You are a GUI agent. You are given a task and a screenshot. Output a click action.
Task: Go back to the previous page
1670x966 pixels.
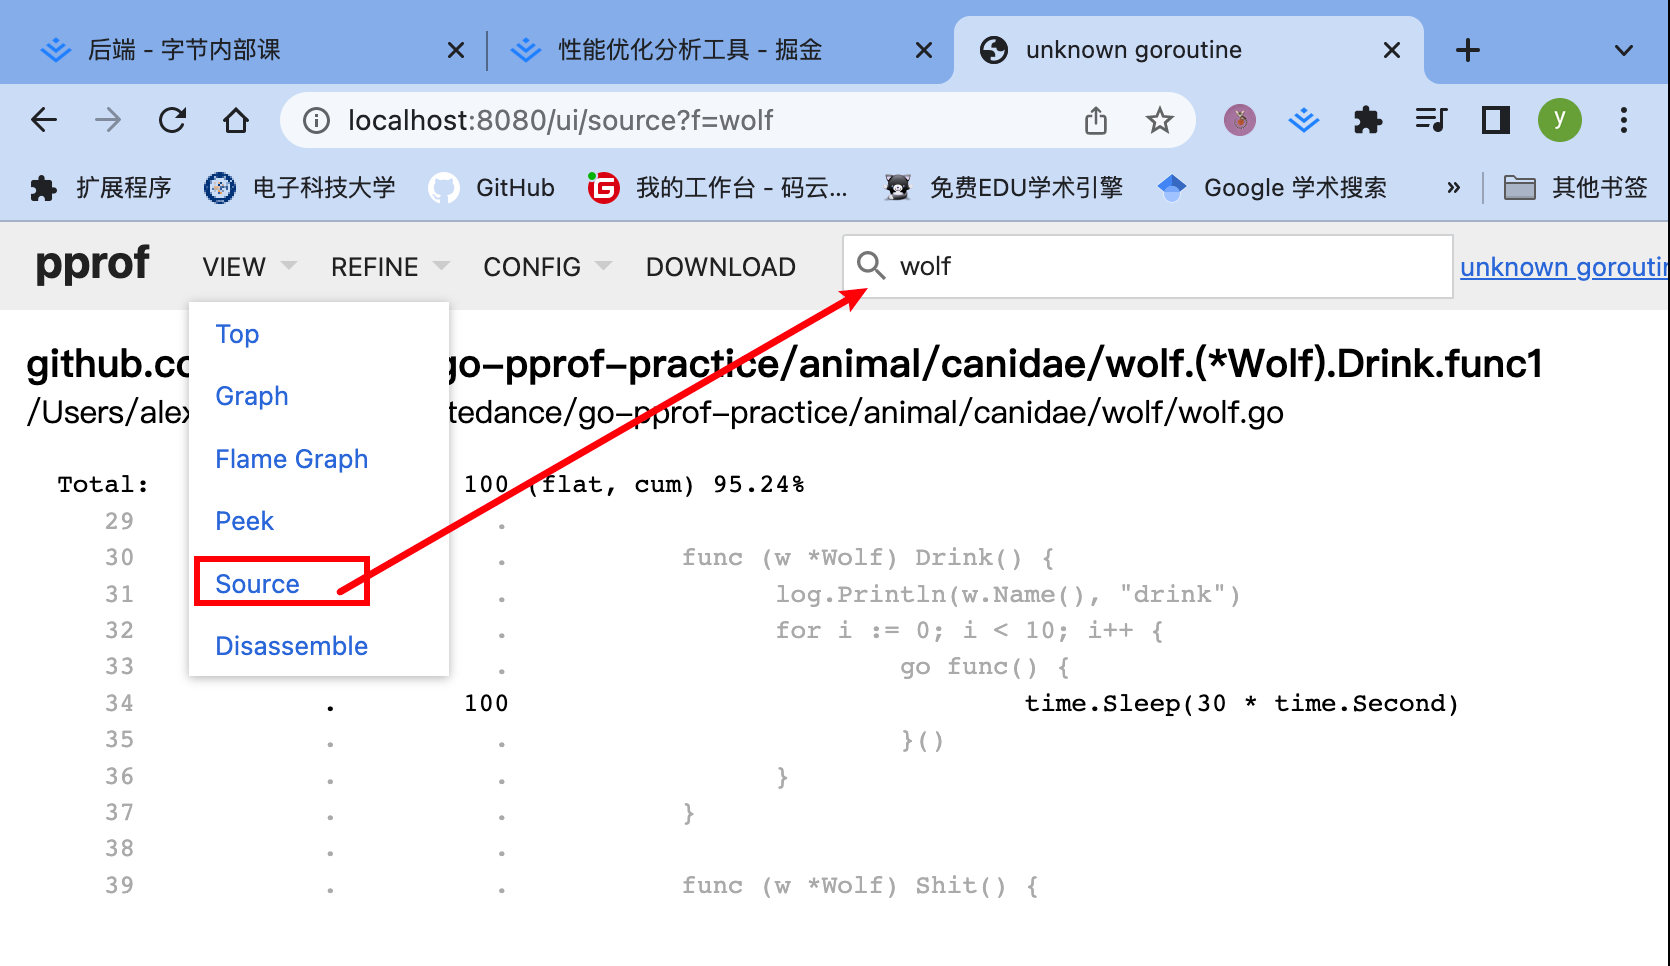(44, 121)
